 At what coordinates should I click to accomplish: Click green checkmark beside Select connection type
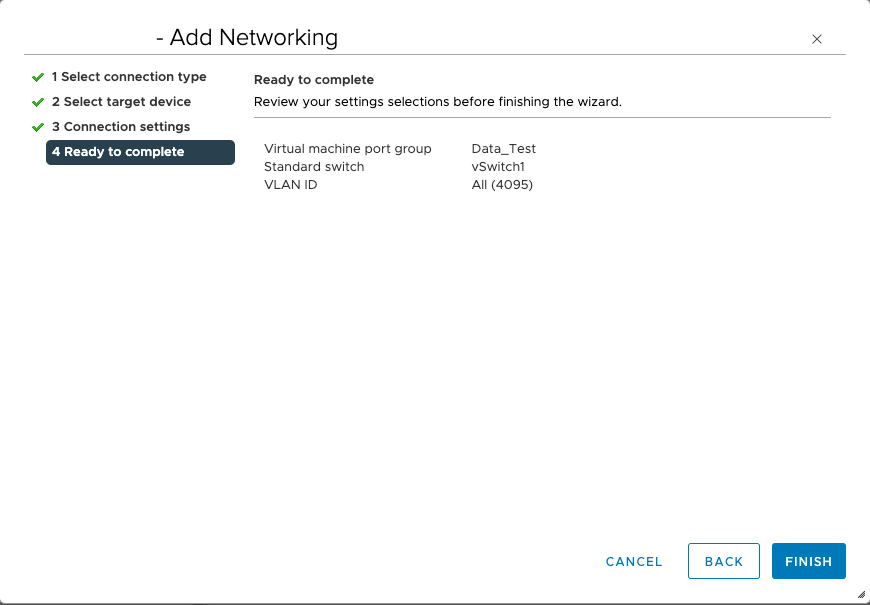38,77
